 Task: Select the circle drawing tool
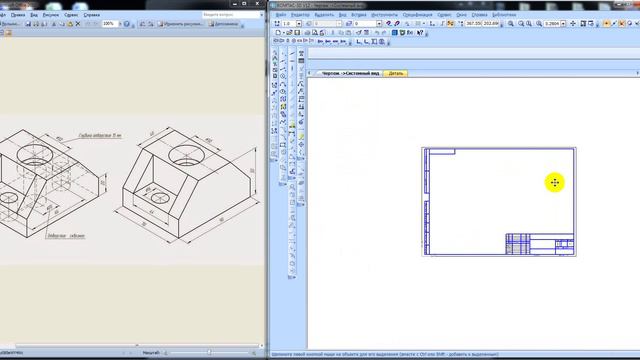point(283,76)
